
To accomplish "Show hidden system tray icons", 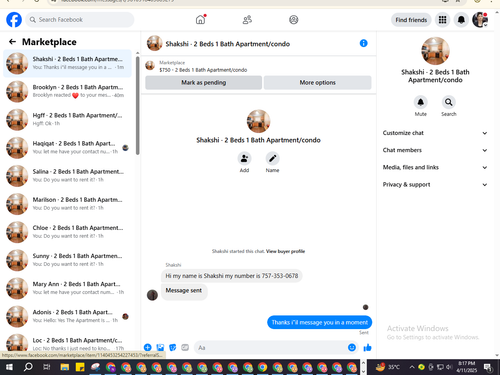I will [x=412, y=367].
